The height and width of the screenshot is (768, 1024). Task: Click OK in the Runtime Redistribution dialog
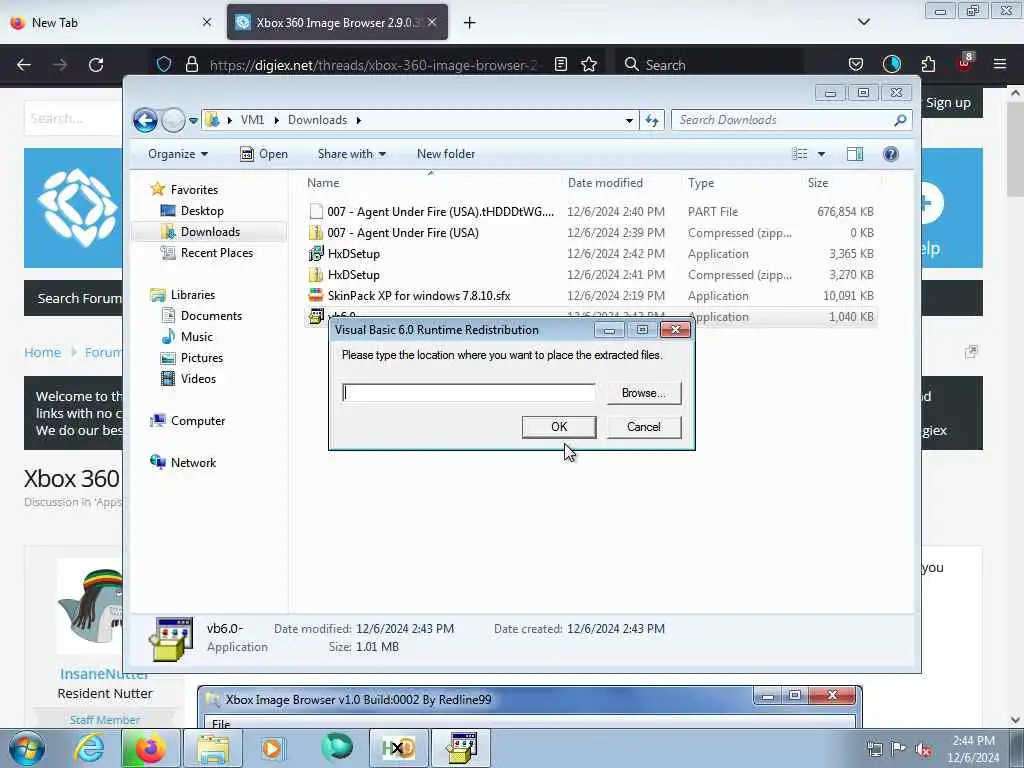(559, 426)
